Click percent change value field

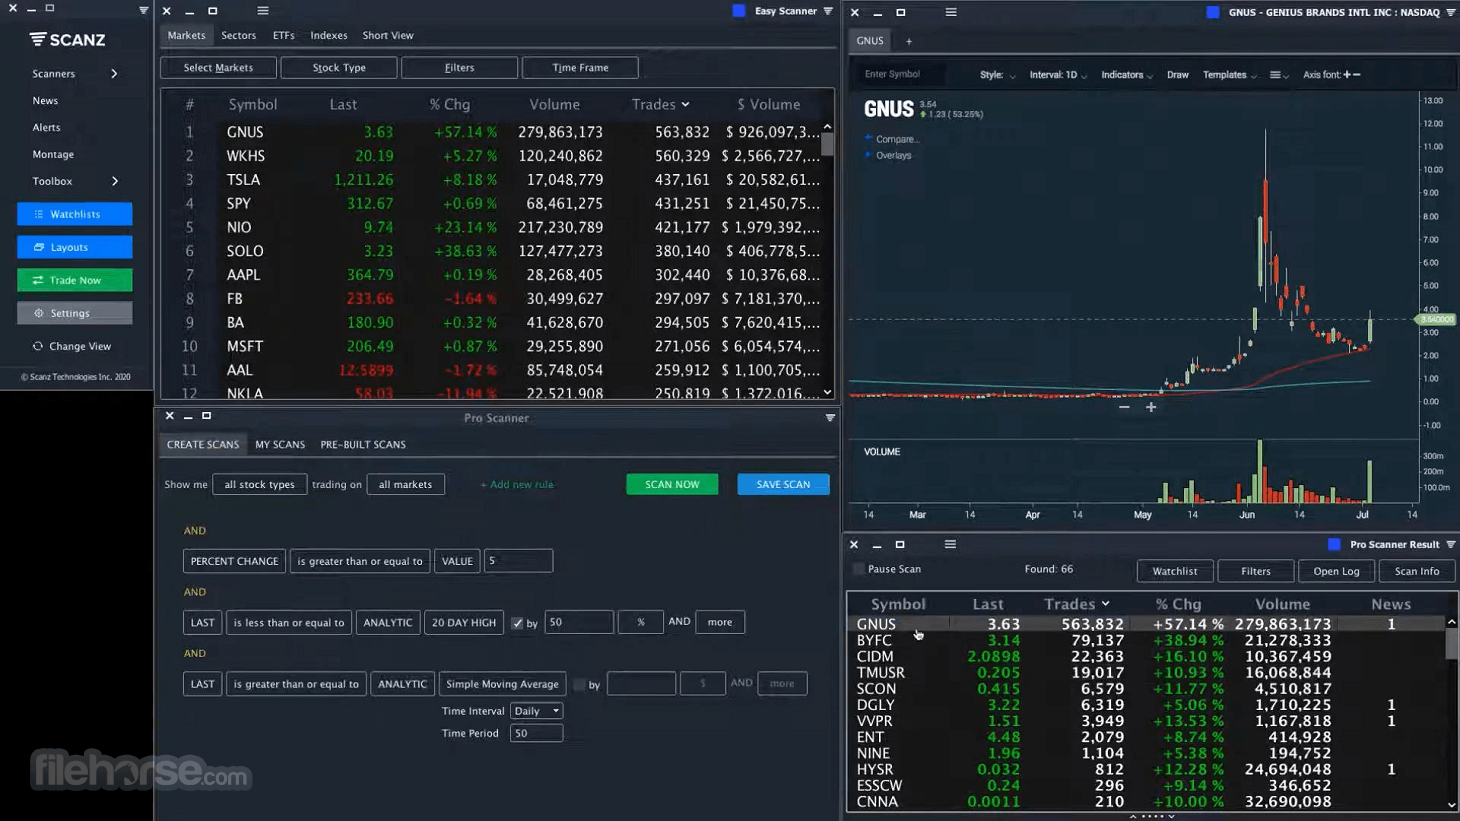(518, 561)
